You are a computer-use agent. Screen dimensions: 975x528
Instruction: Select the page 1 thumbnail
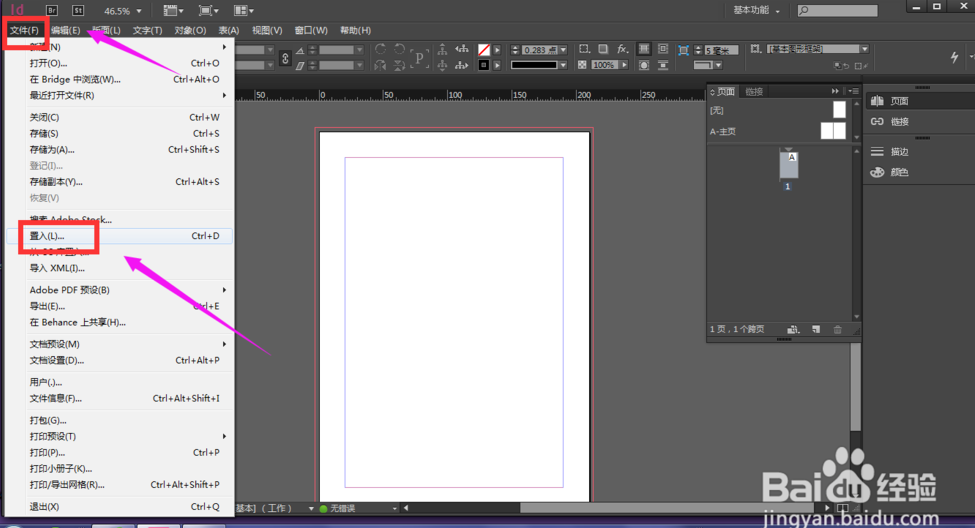pyautogui.click(x=788, y=165)
